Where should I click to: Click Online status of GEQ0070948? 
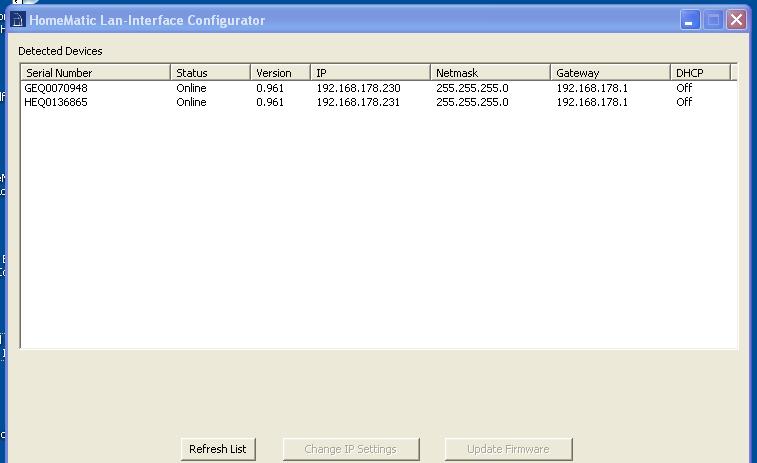191,88
